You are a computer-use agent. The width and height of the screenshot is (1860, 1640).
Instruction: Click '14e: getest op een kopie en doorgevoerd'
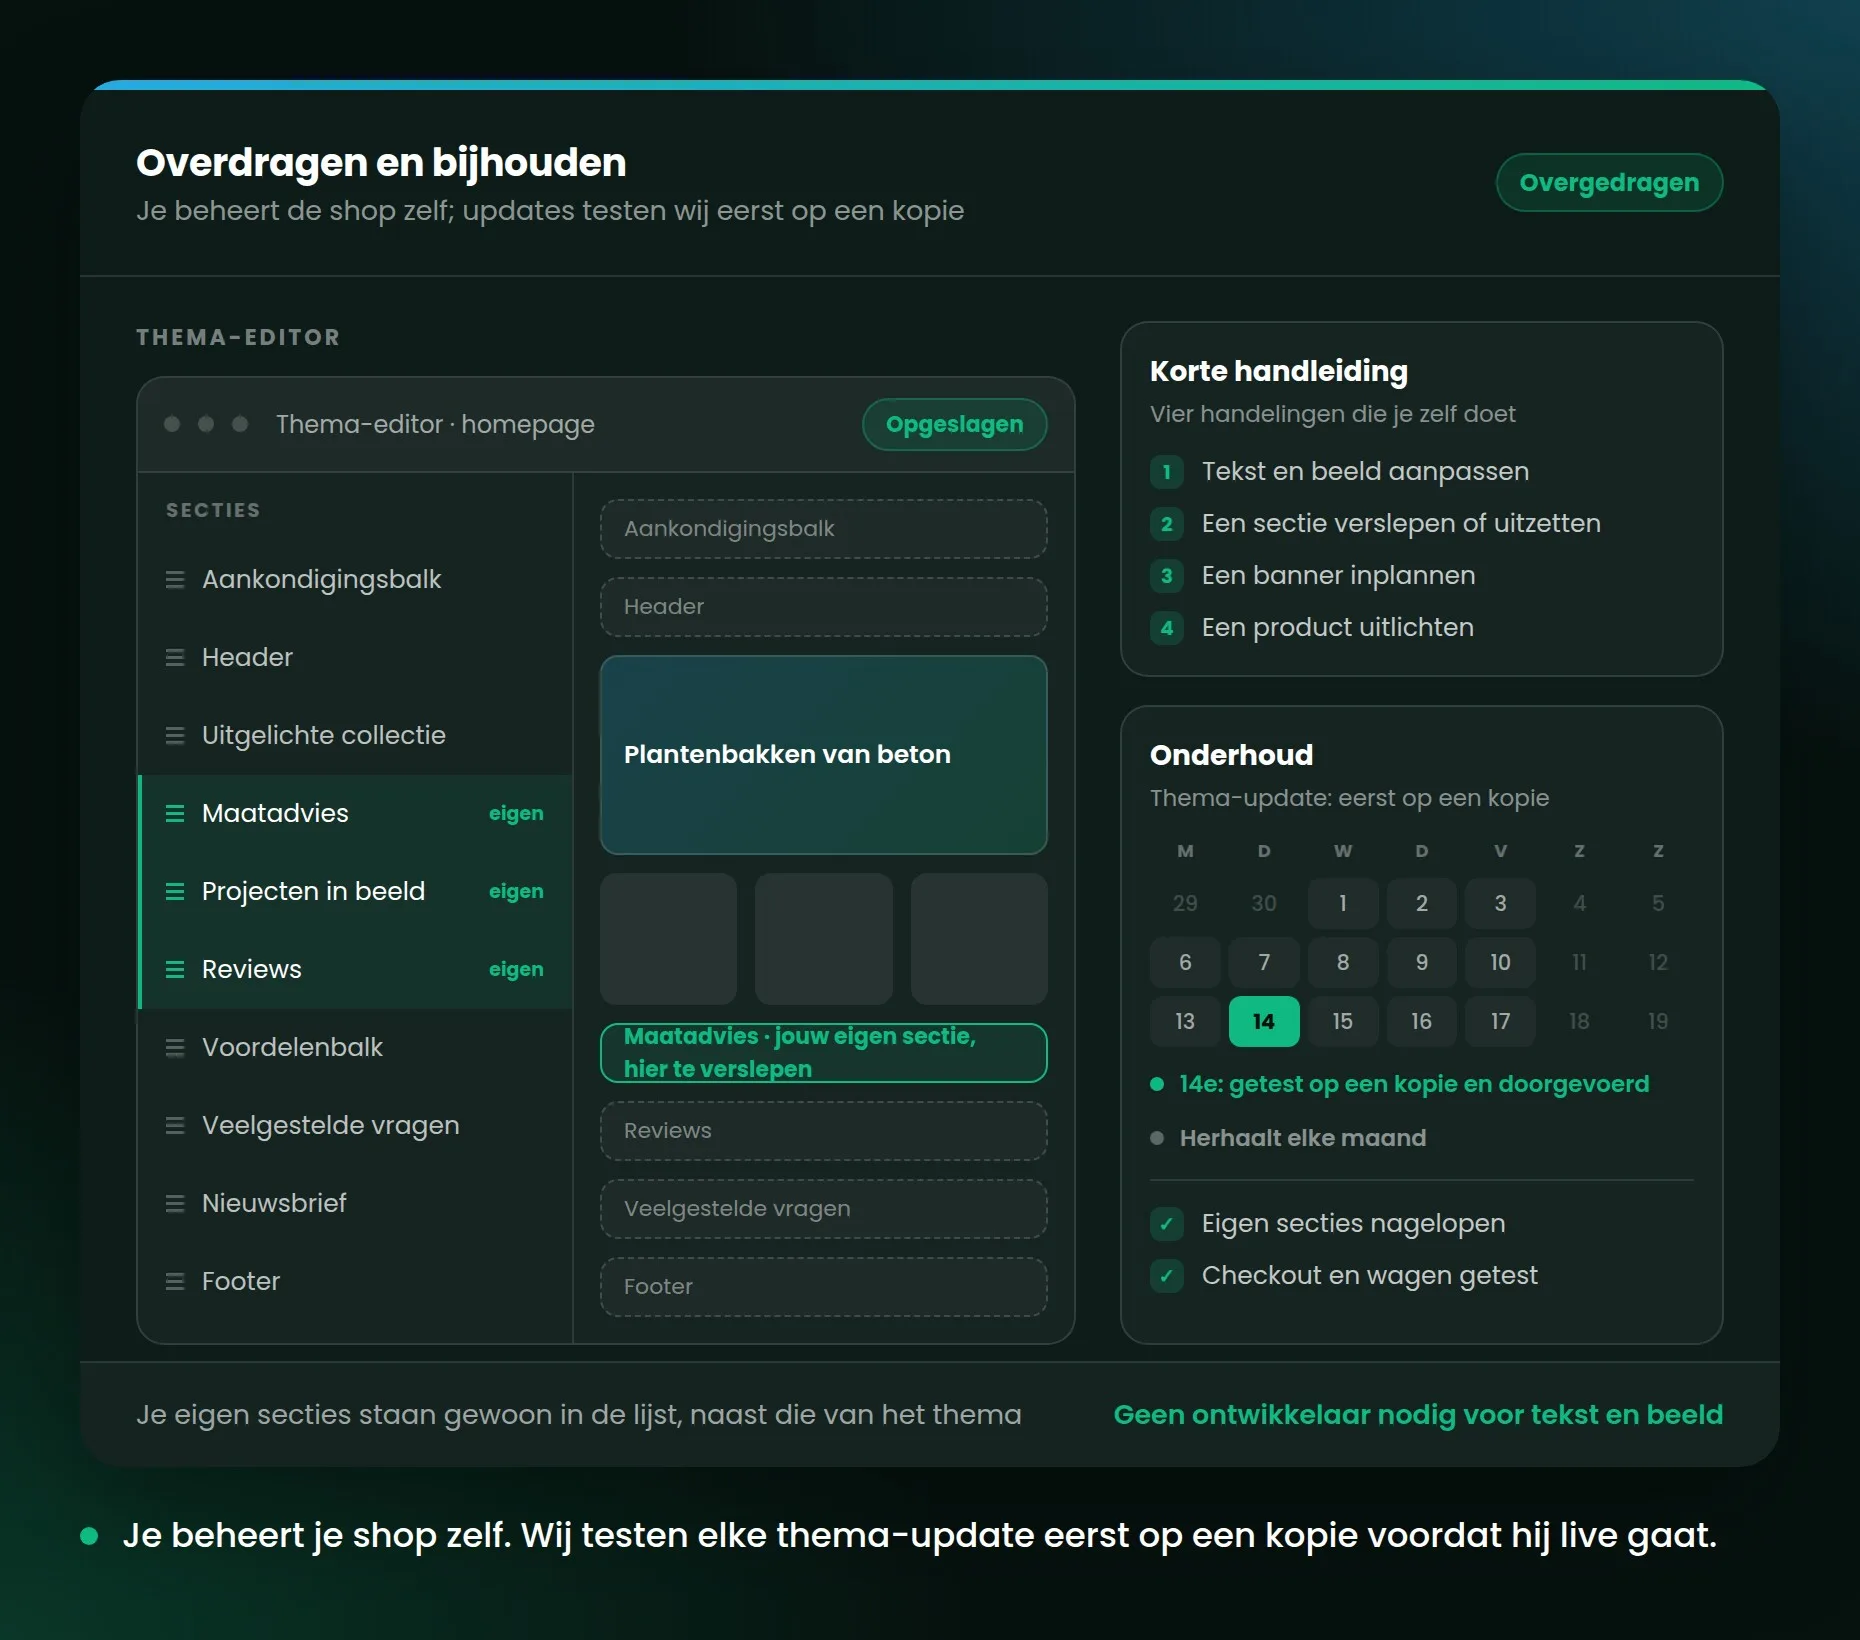pos(1414,1085)
